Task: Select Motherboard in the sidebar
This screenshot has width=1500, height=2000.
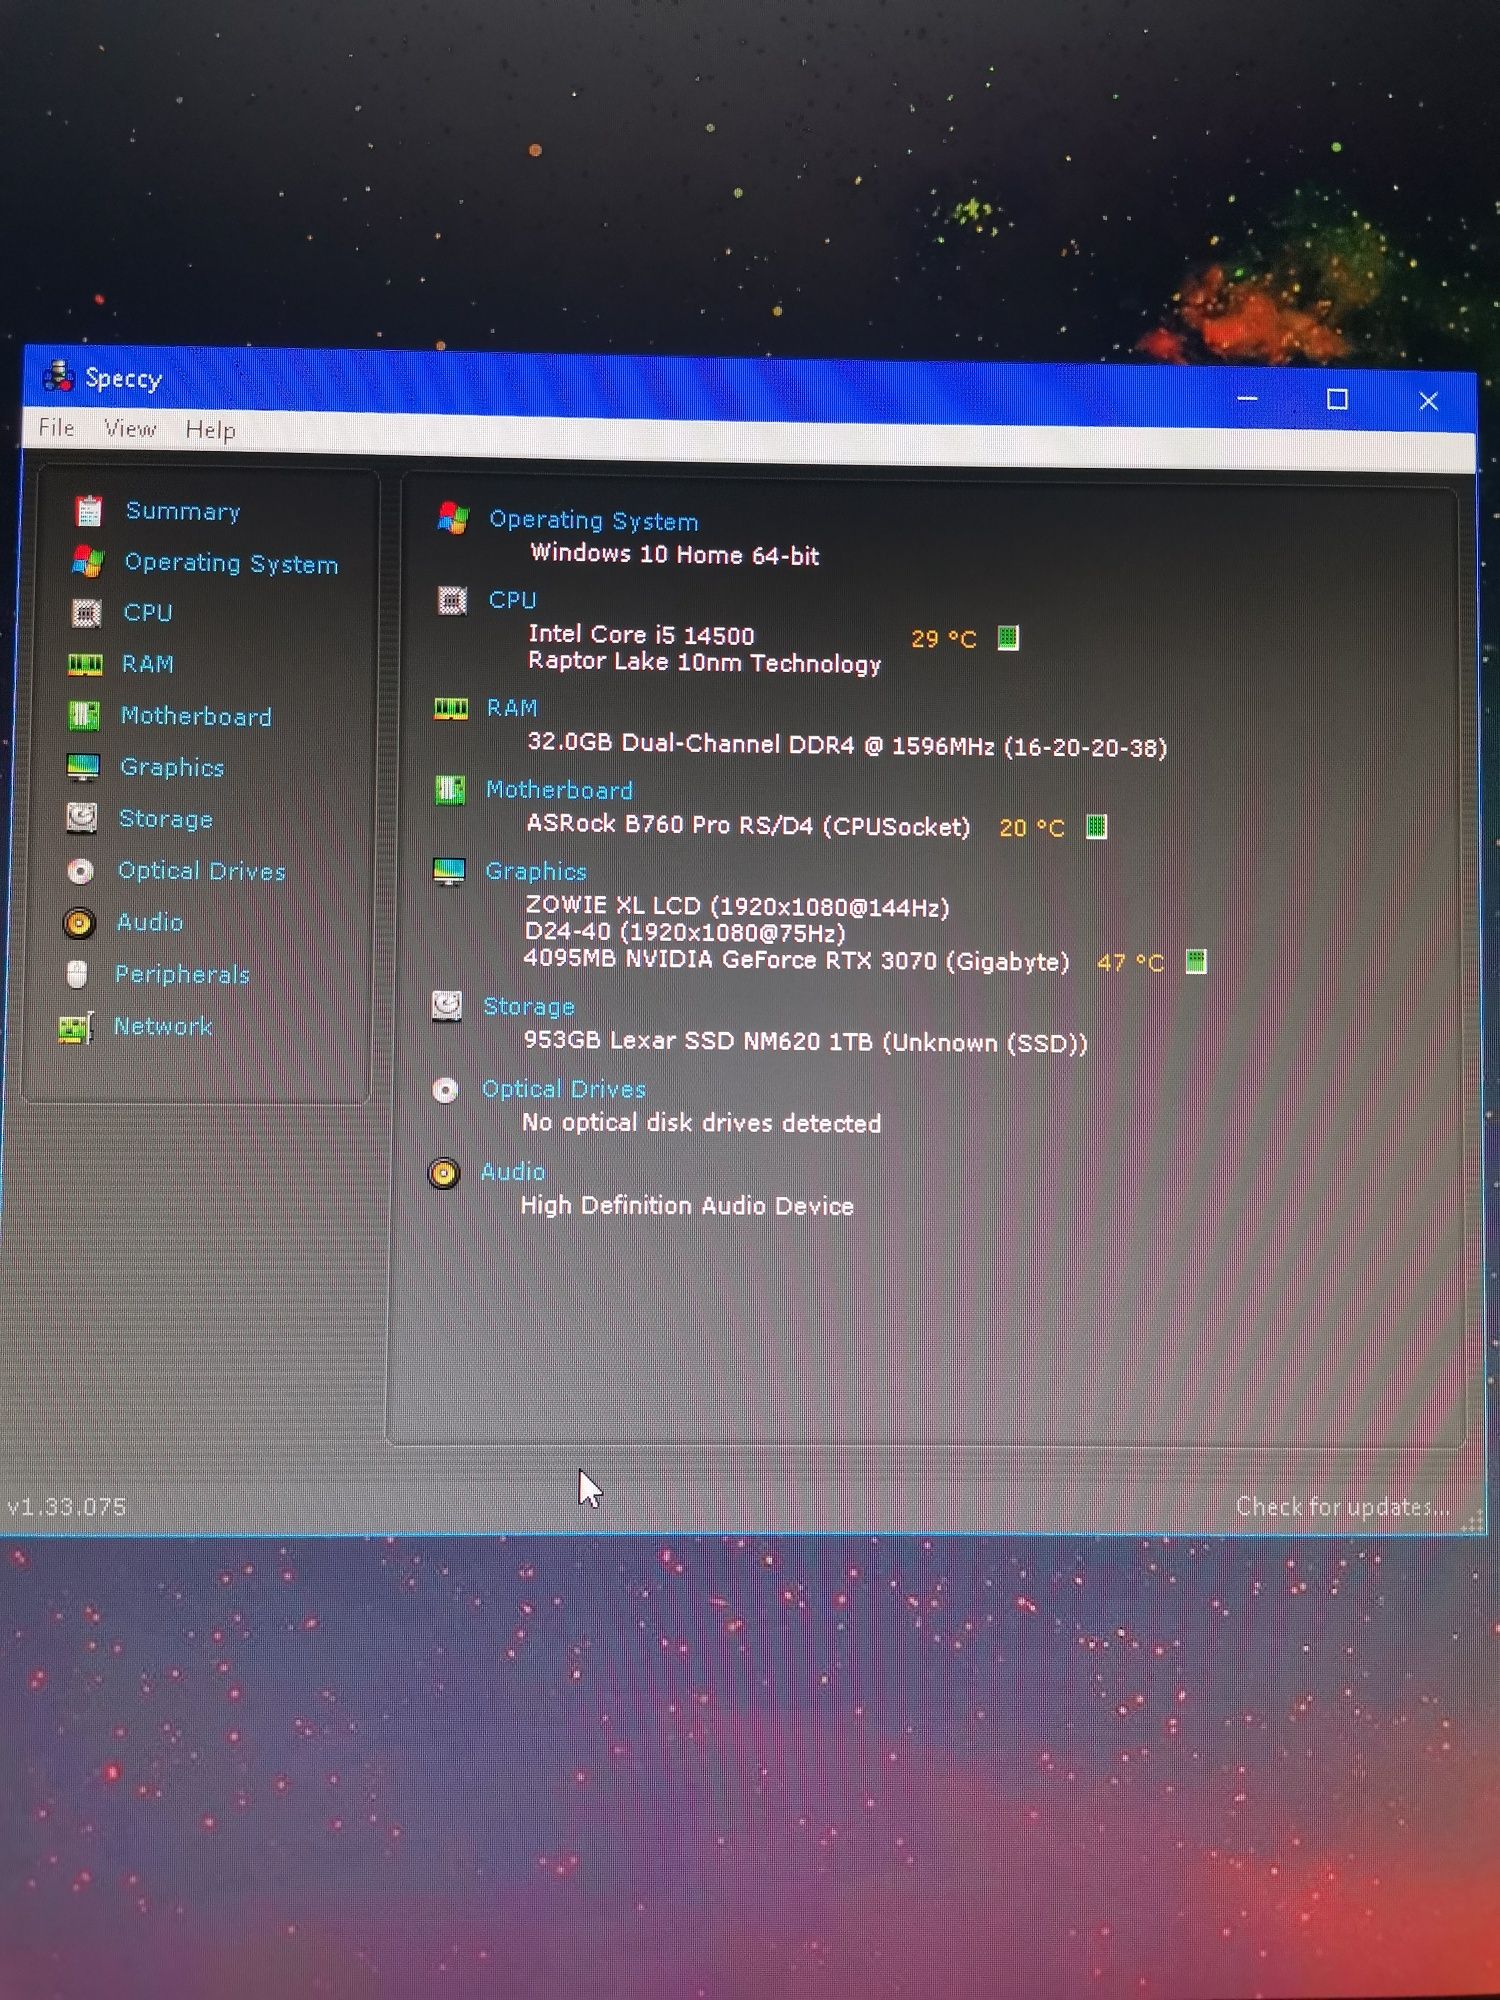Action: 196,716
